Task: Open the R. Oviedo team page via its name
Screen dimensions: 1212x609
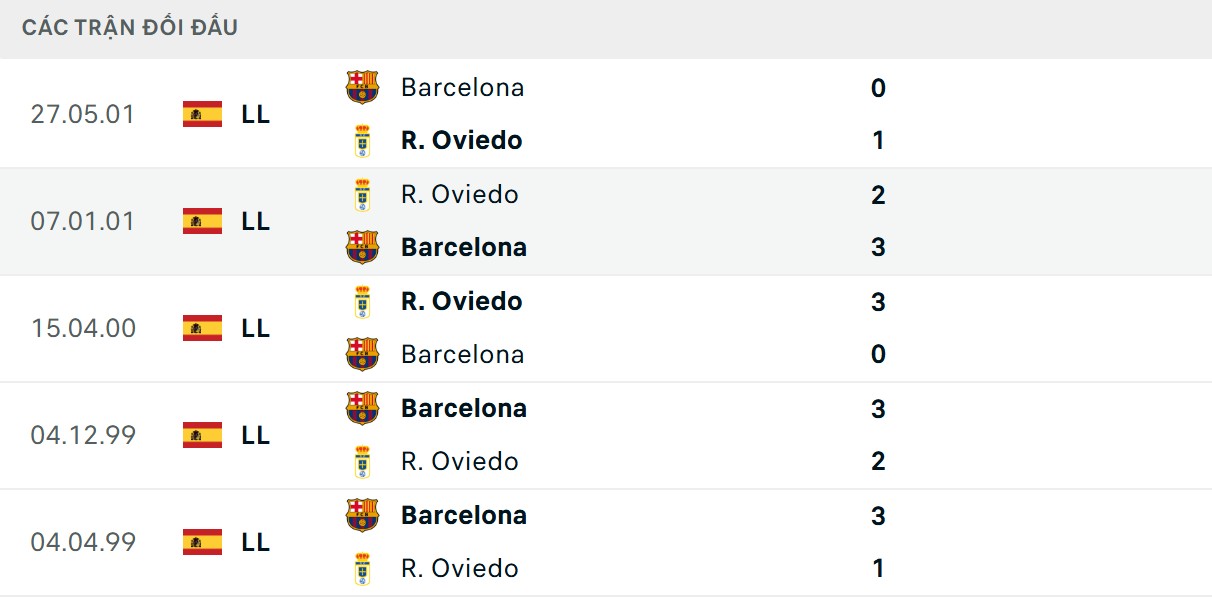Action: point(460,139)
